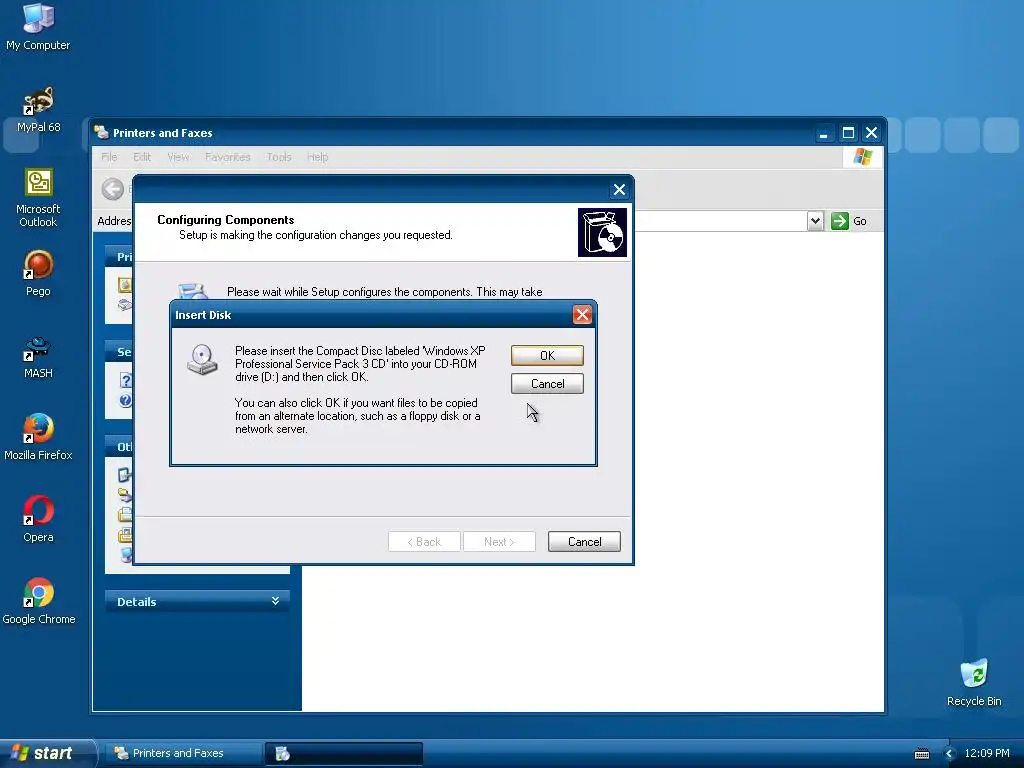Image resolution: width=1024 pixels, height=768 pixels.
Task: Click the Insert Disk title bar text
Action: (x=203, y=315)
